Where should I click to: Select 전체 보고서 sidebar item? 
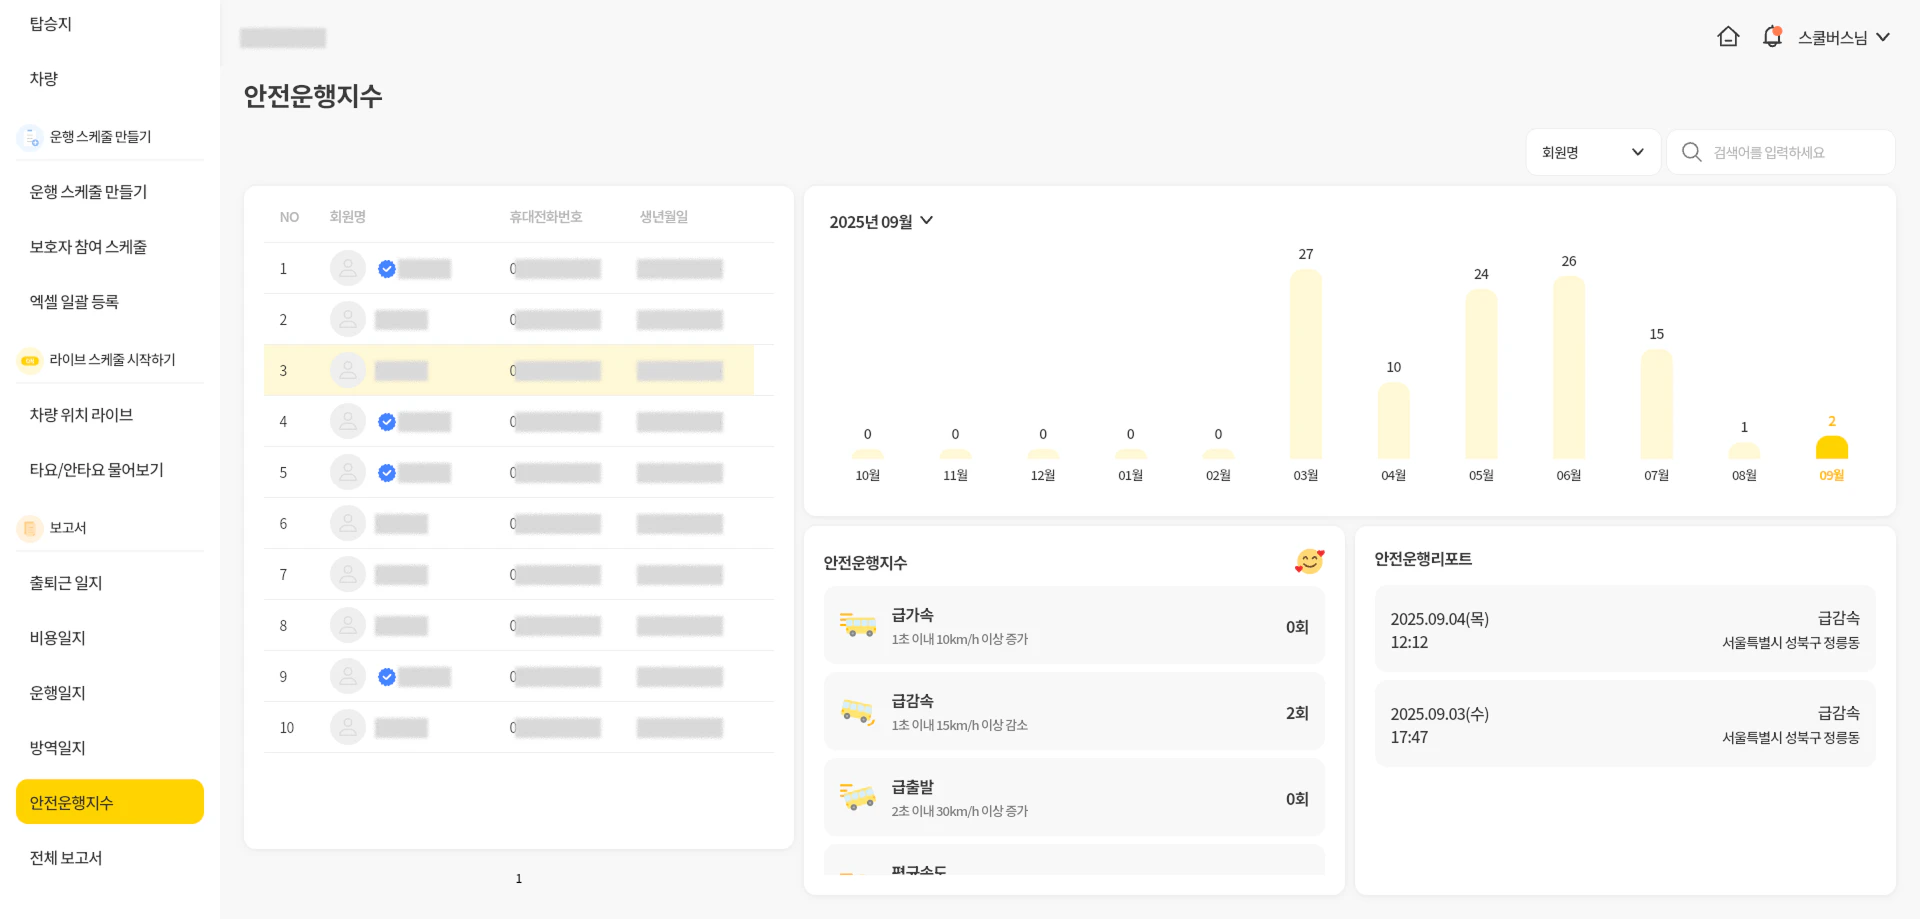[x=66, y=857]
